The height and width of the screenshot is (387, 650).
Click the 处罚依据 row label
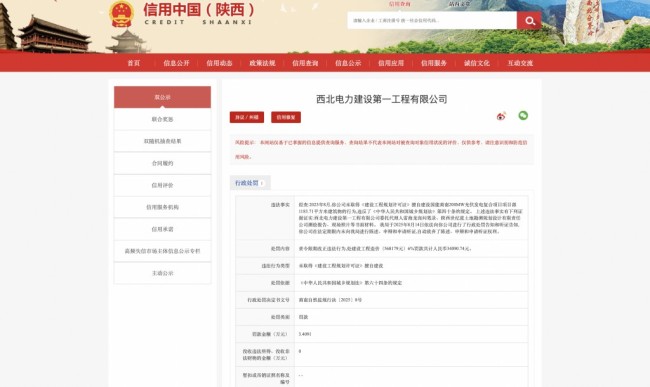point(281,283)
